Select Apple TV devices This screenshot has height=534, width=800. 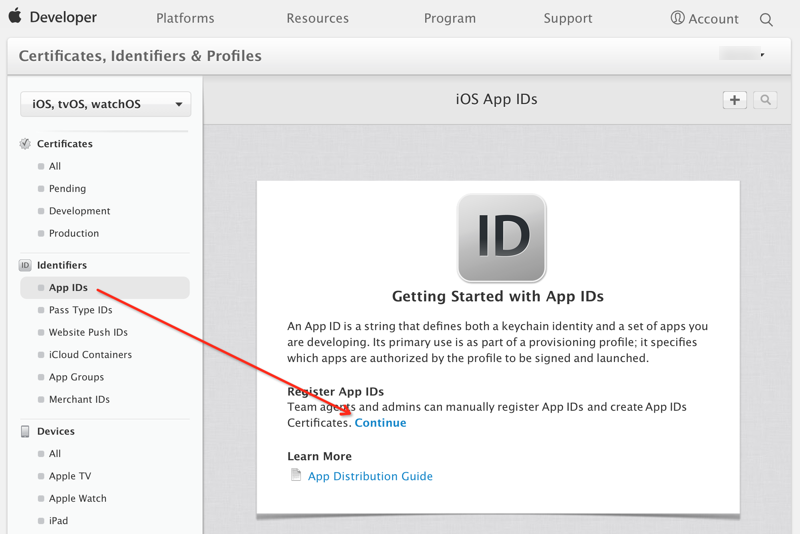70,476
